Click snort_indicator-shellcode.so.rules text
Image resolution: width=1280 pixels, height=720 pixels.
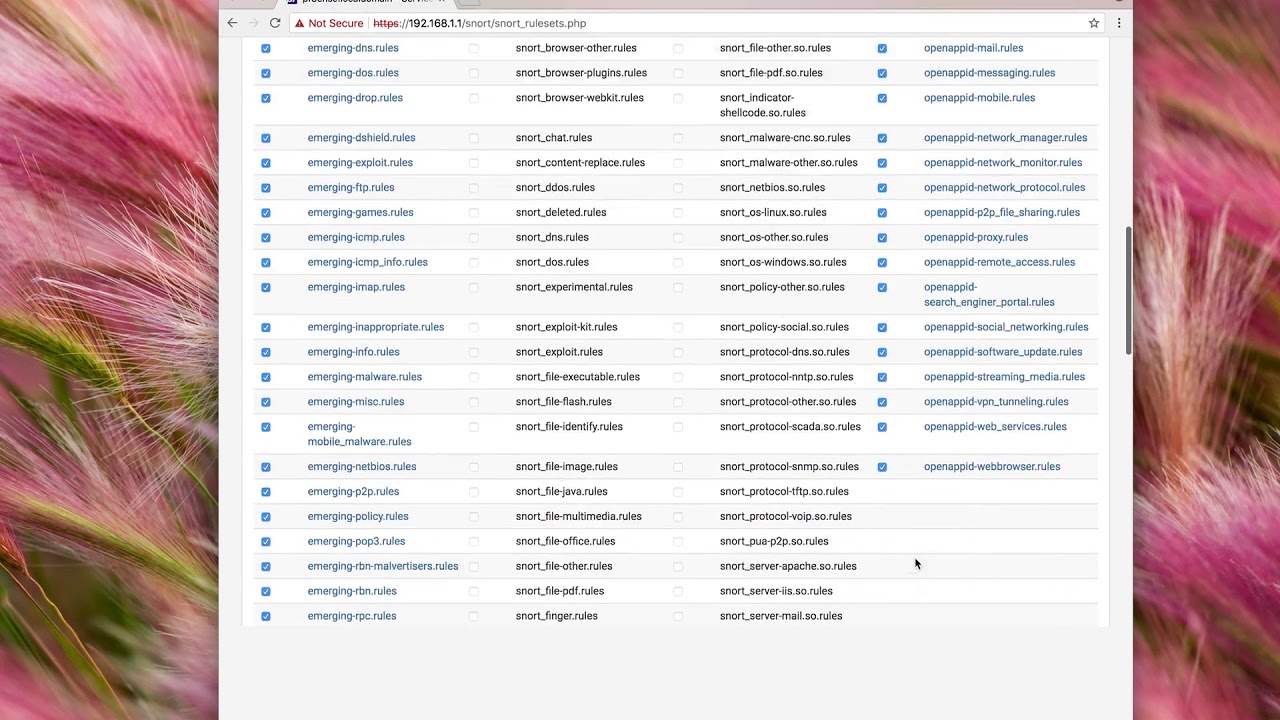click(x=763, y=105)
